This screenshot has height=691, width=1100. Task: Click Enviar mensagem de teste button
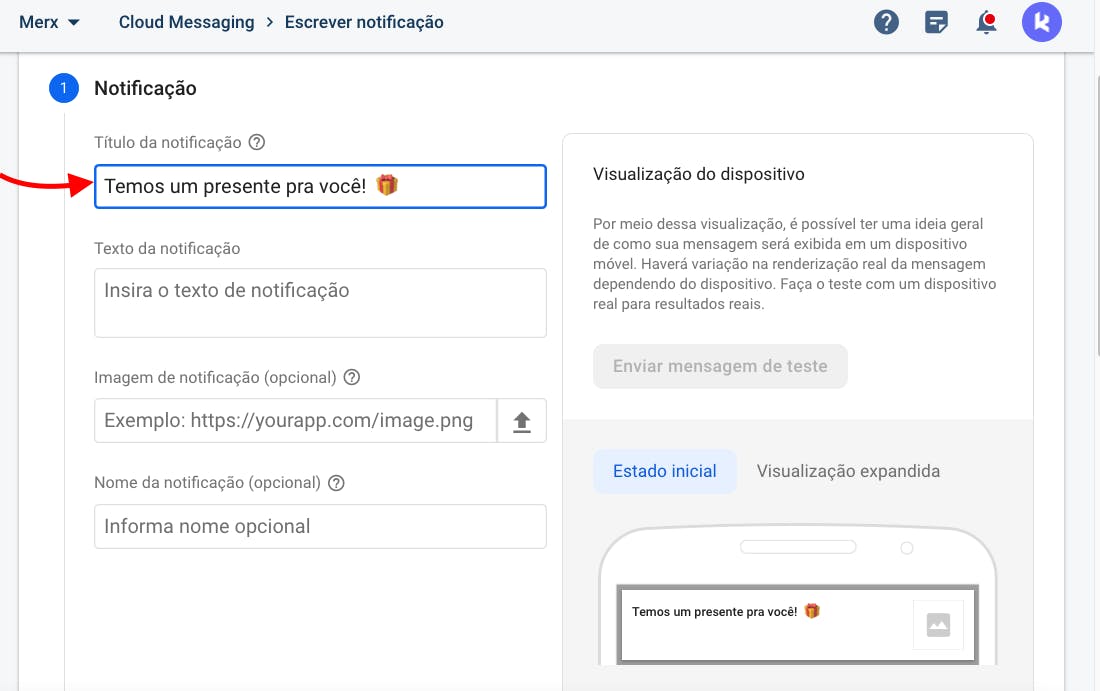tap(720, 366)
